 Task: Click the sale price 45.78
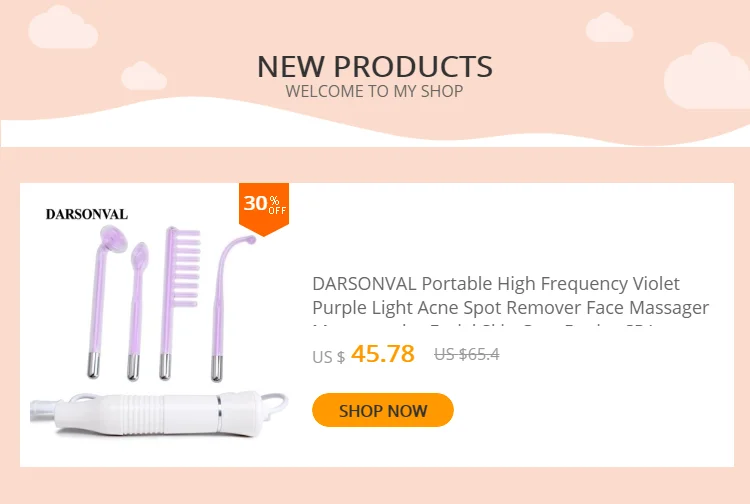tap(383, 353)
